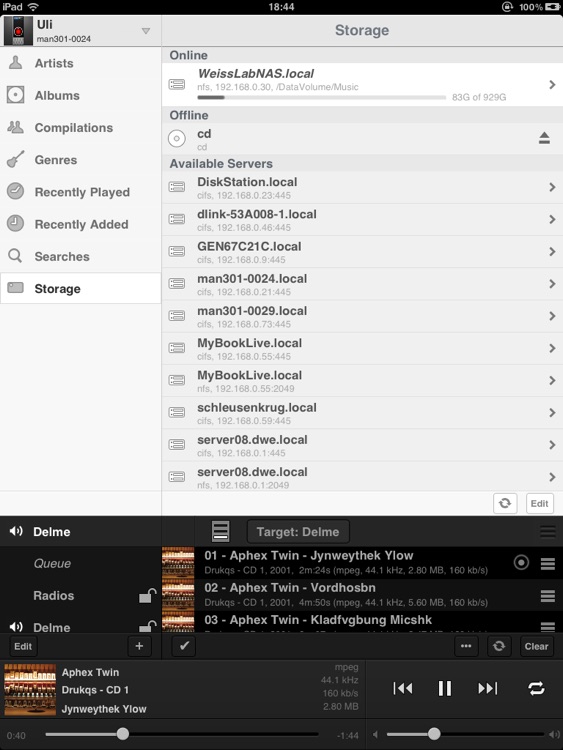The height and width of the screenshot is (750, 563).
Task: Toggle repeat mode icon
Action: (536, 688)
